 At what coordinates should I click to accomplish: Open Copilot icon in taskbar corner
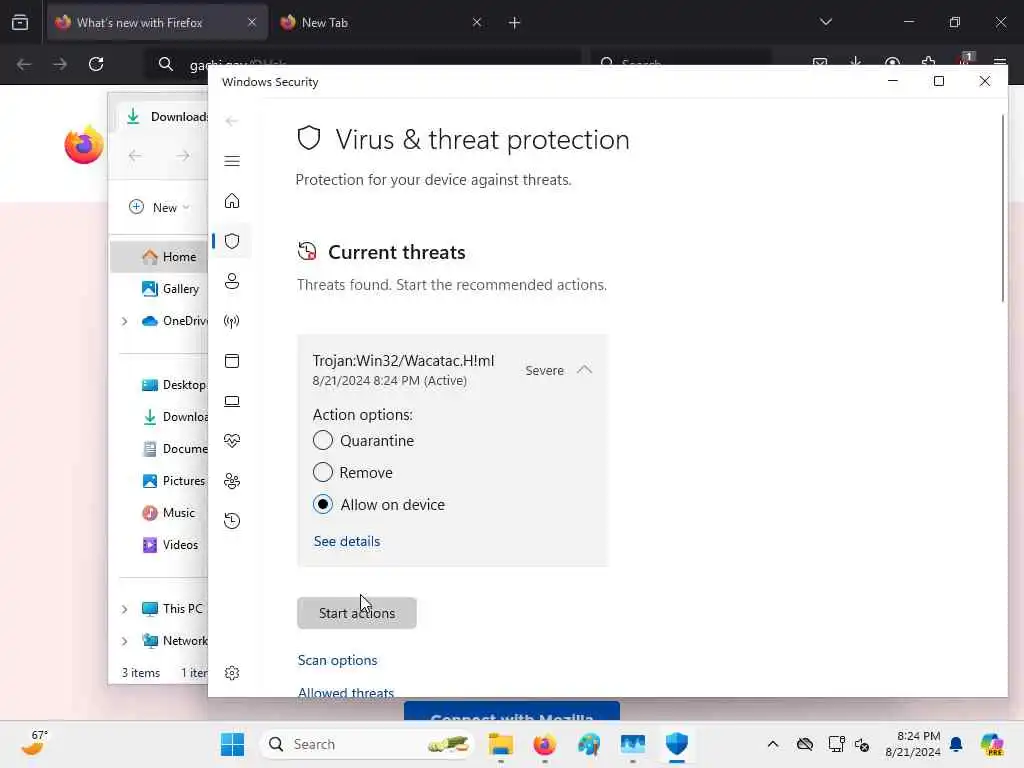[992, 744]
